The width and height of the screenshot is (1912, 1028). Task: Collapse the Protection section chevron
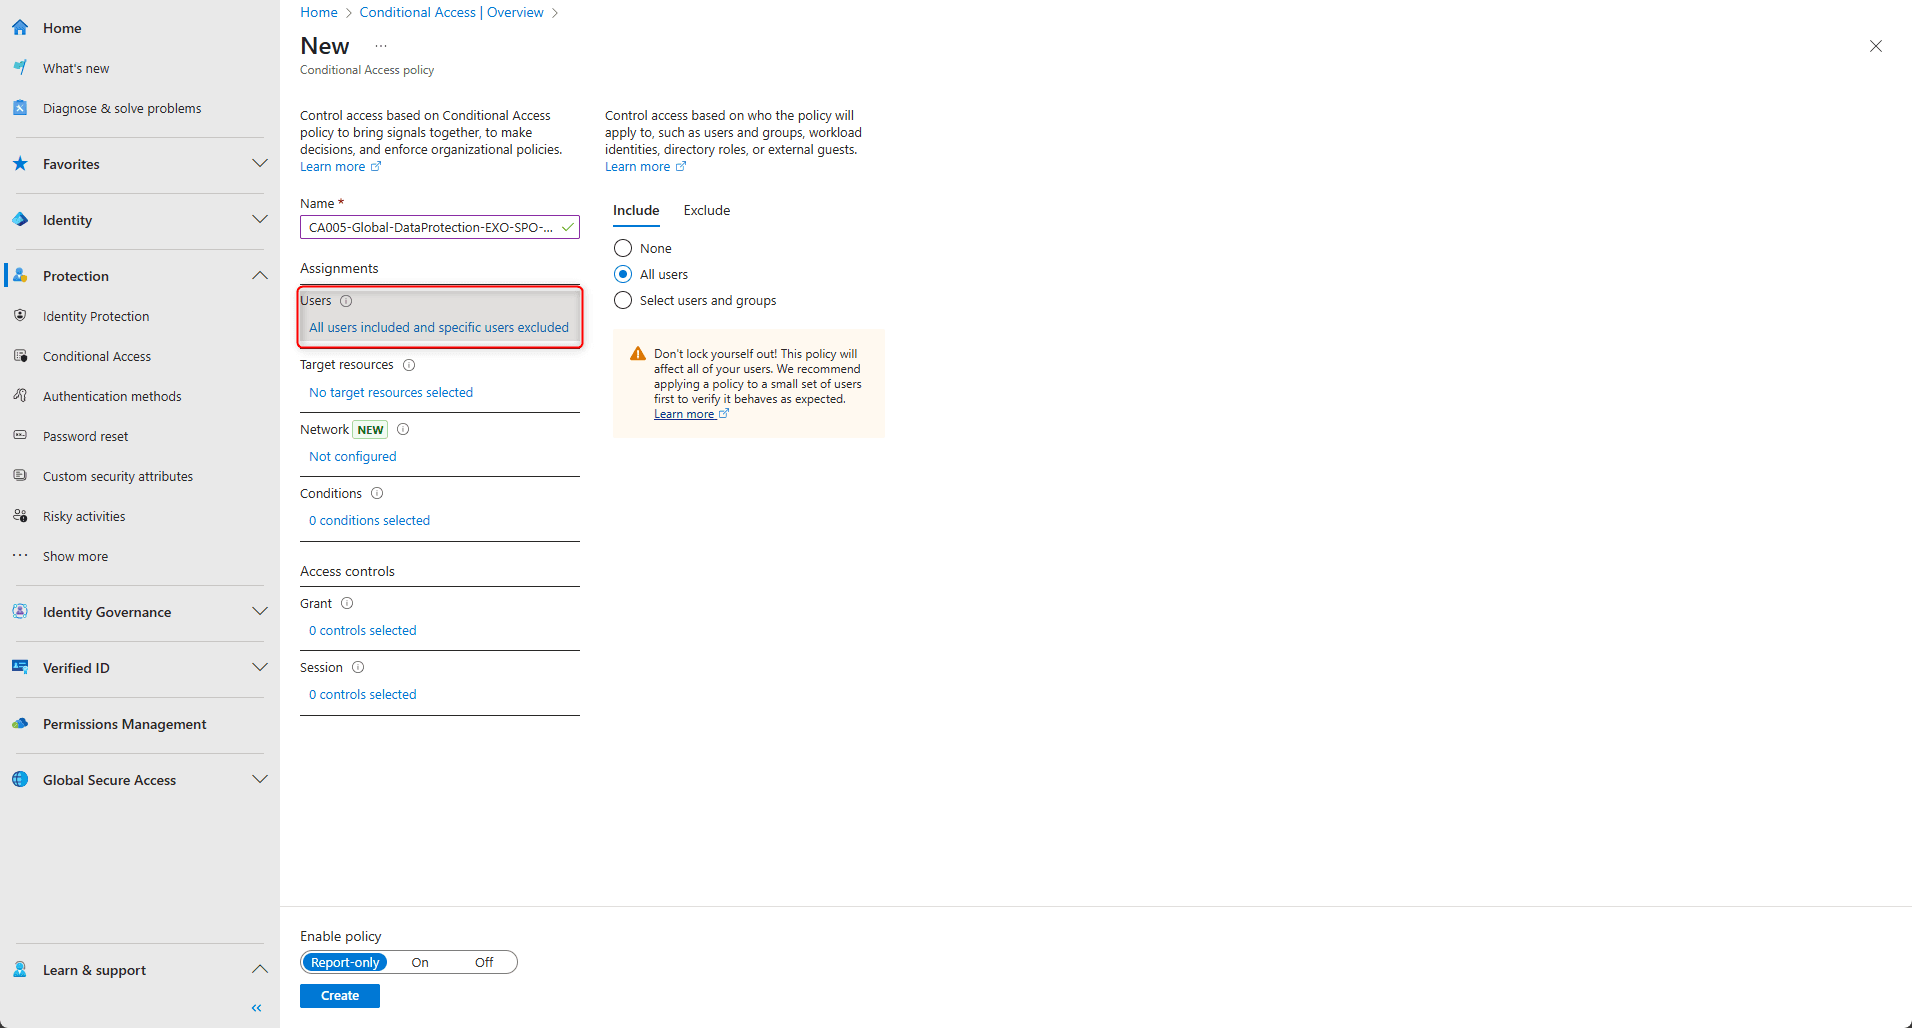[260, 275]
